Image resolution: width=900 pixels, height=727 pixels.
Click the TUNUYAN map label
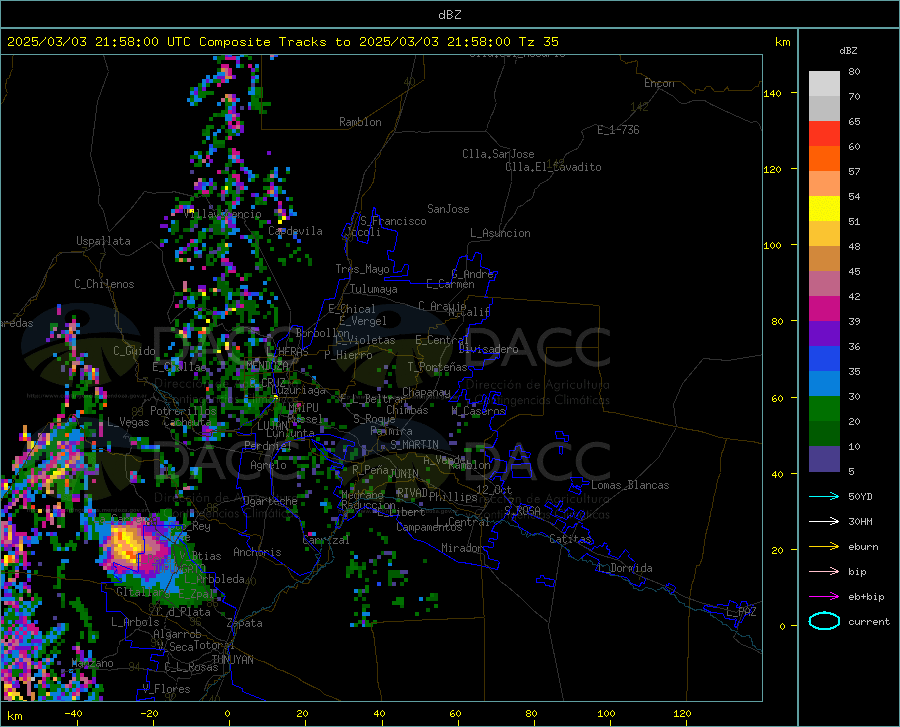232,660
